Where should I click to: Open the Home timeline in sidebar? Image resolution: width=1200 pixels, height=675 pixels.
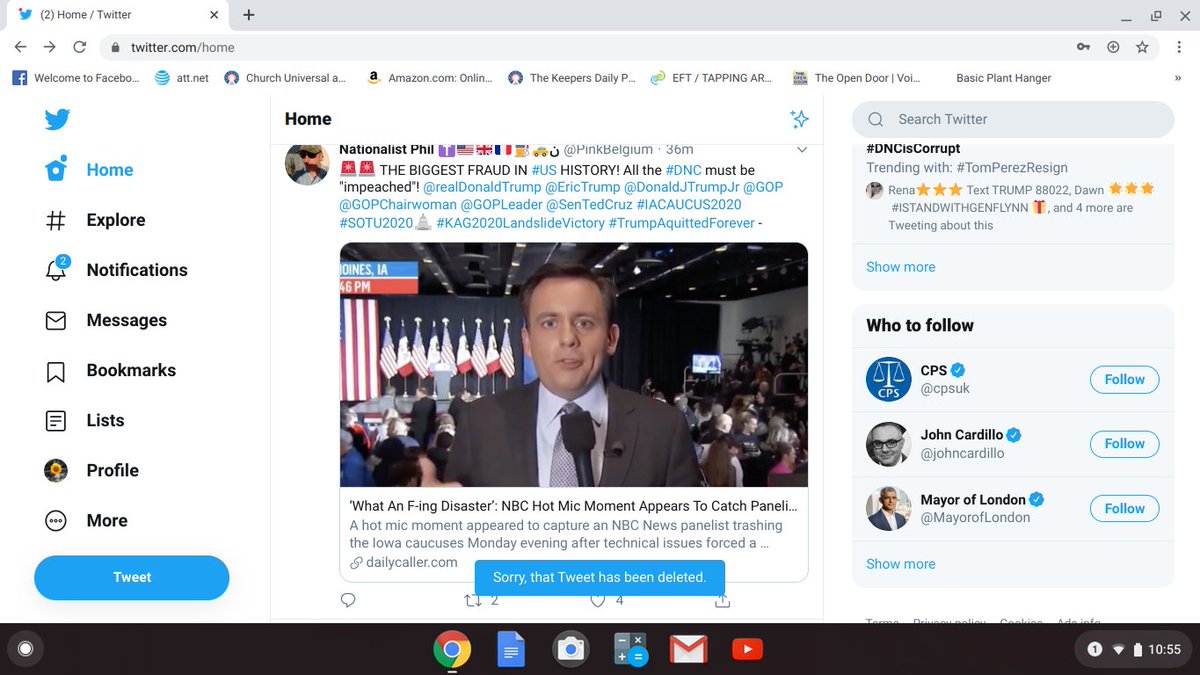(x=89, y=170)
